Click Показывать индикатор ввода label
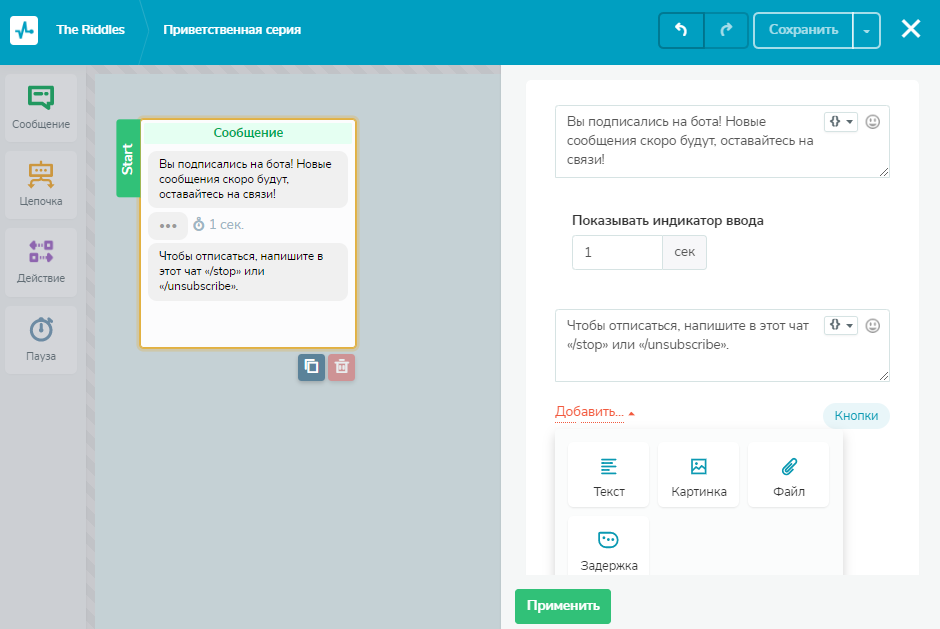Image resolution: width=940 pixels, height=629 pixels. [x=667, y=221]
